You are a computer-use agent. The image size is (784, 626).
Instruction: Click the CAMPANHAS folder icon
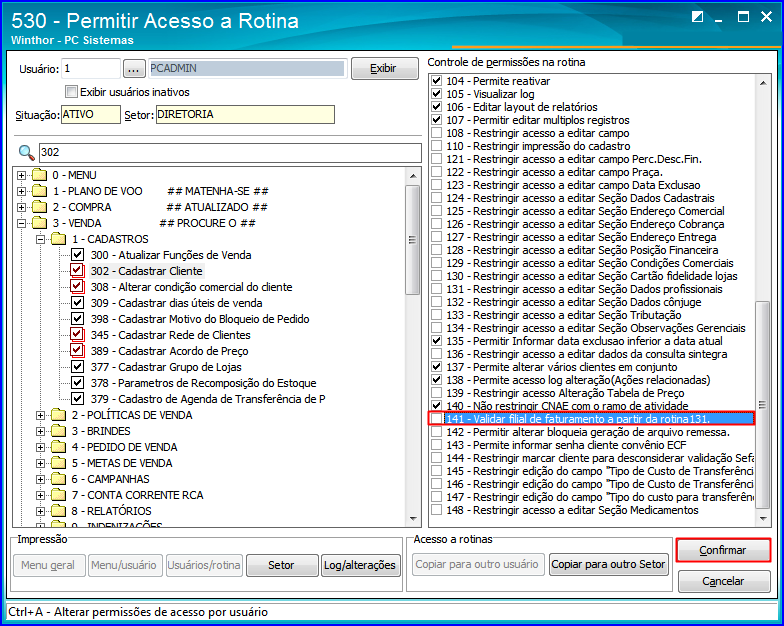pyautogui.click(x=58, y=479)
